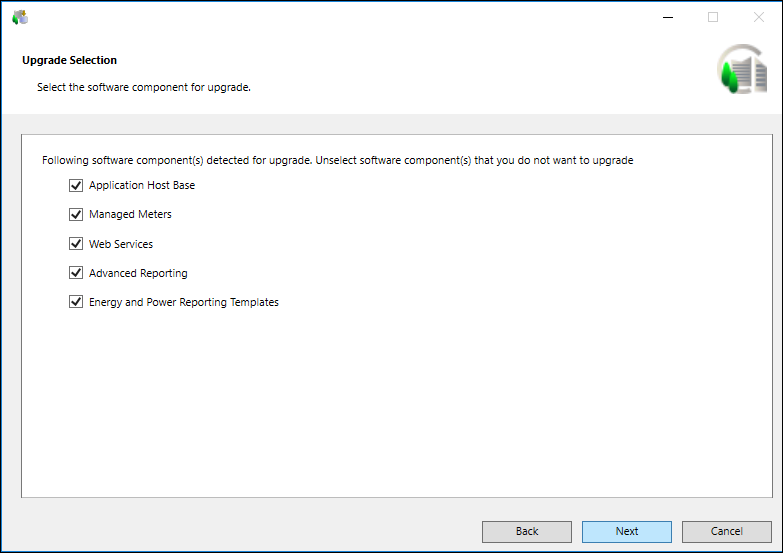
Task: Click the 'Managed Meters' label text
Action: (x=130, y=214)
